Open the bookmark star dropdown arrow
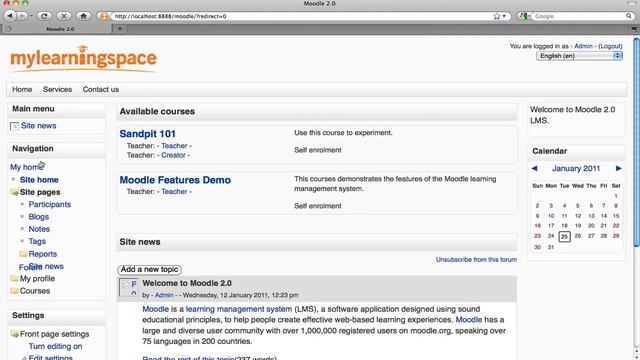640x360 pixels. [504, 16]
